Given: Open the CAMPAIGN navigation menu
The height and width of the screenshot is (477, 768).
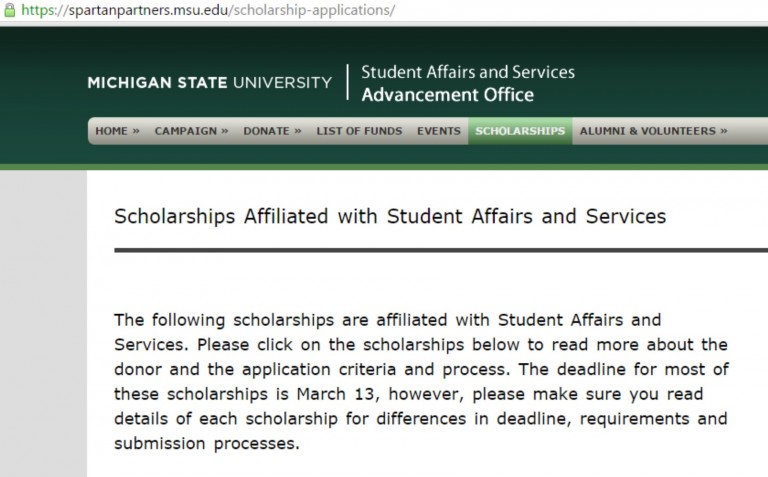Looking at the screenshot, I should [x=185, y=131].
